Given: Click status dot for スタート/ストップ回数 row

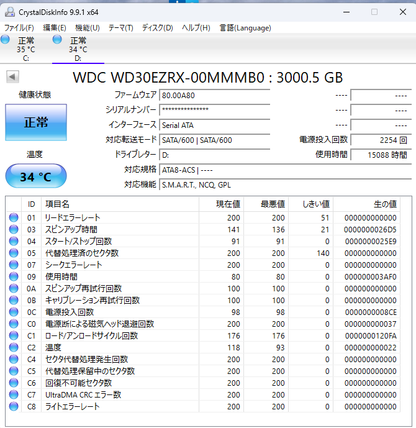Looking at the screenshot, I should [x=14, y=241].
